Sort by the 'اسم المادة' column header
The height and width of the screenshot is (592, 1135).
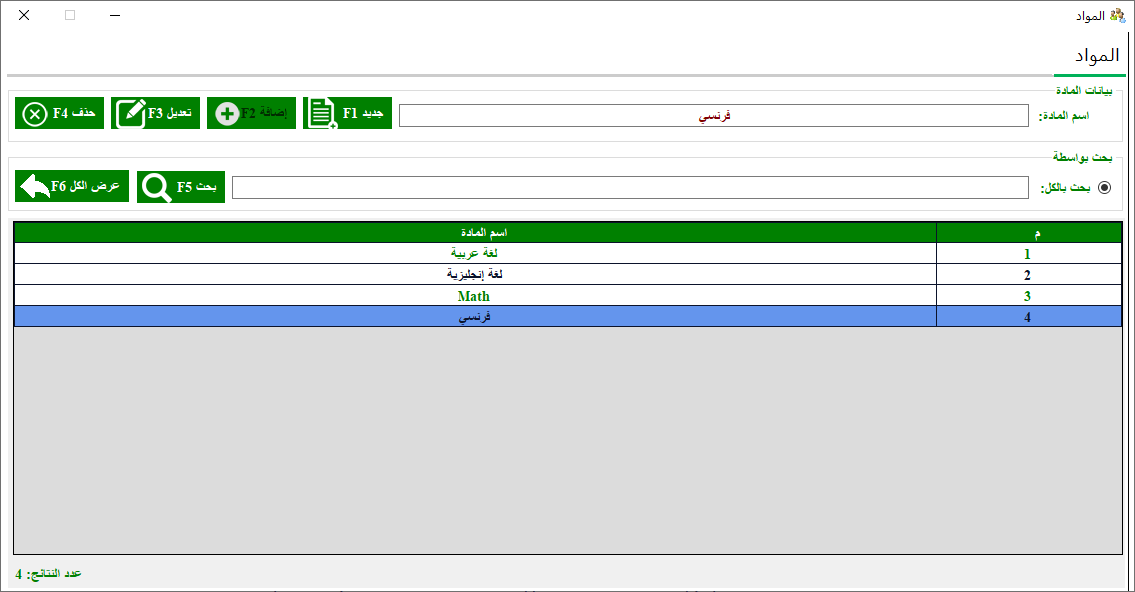(x=475, y=233)
